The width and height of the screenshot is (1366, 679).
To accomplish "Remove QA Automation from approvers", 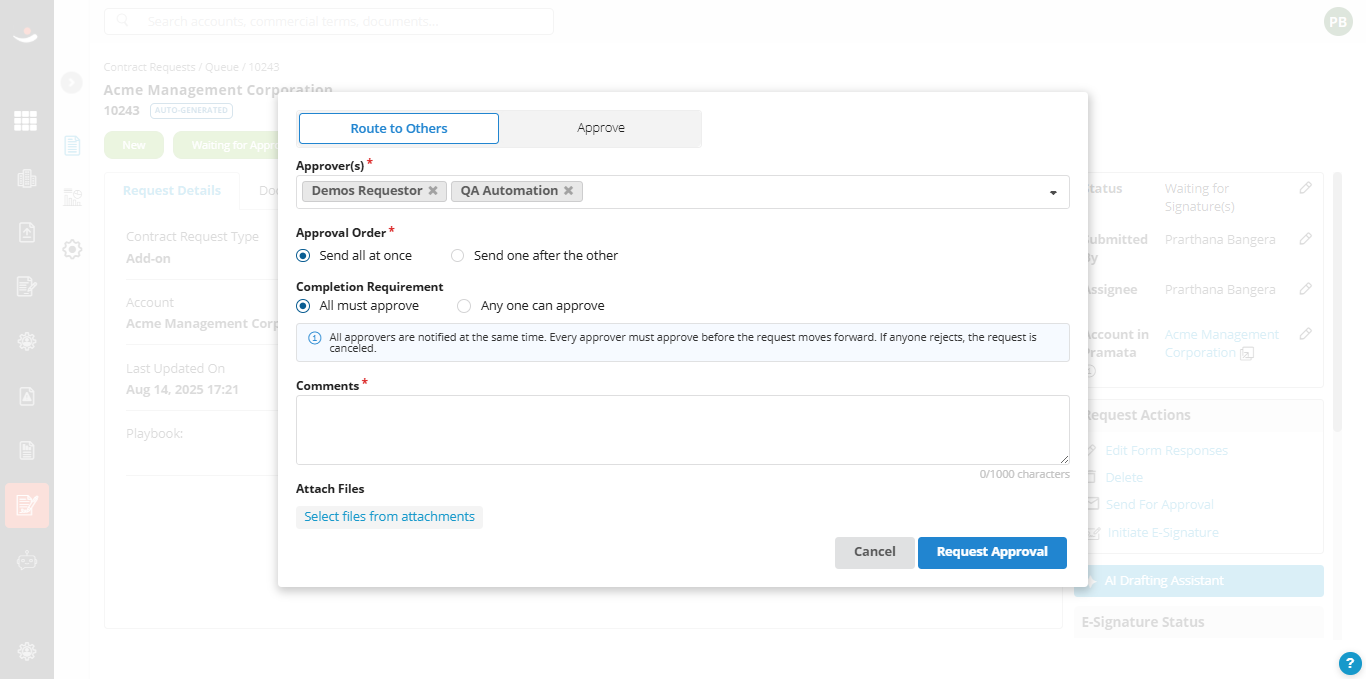I will 568,191.
